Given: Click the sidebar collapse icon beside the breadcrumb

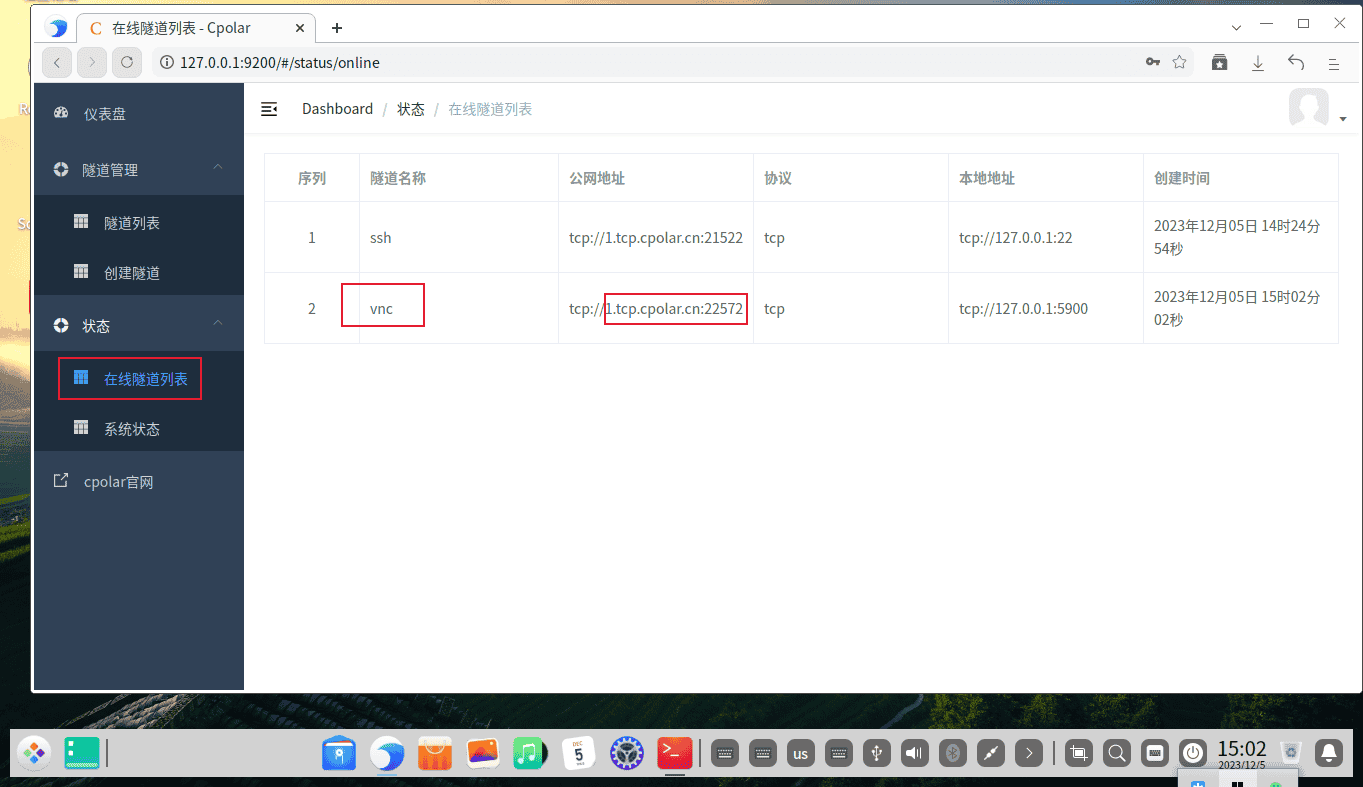Looking at the screenshot, I should 269,110.
